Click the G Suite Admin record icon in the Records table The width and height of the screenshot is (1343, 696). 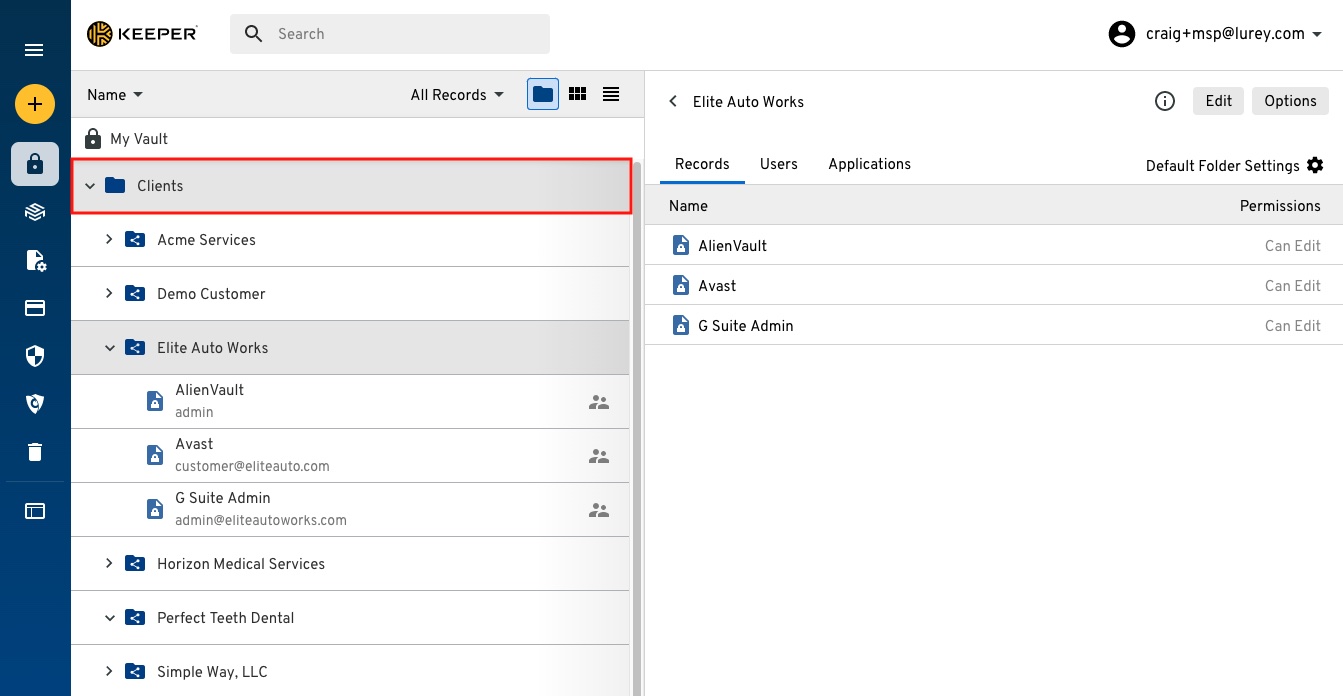[680, 325]
